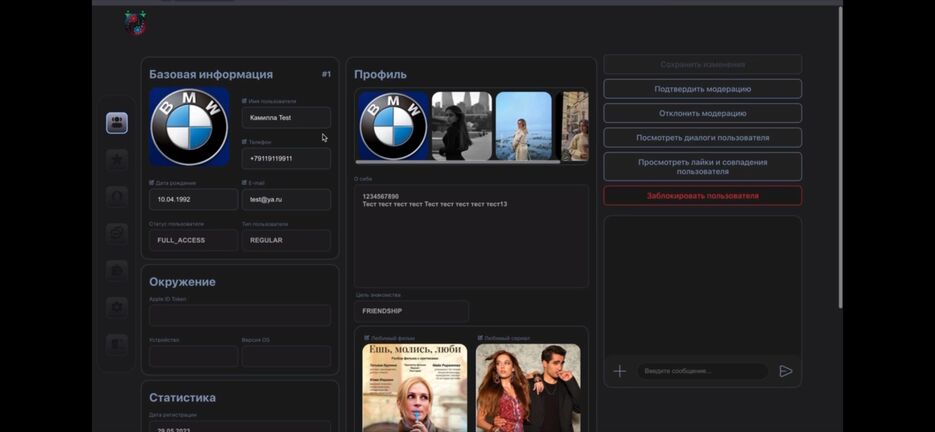The image size is (935, 432).
Task: Open the users section in the sidebar
Action: point(117,123)
